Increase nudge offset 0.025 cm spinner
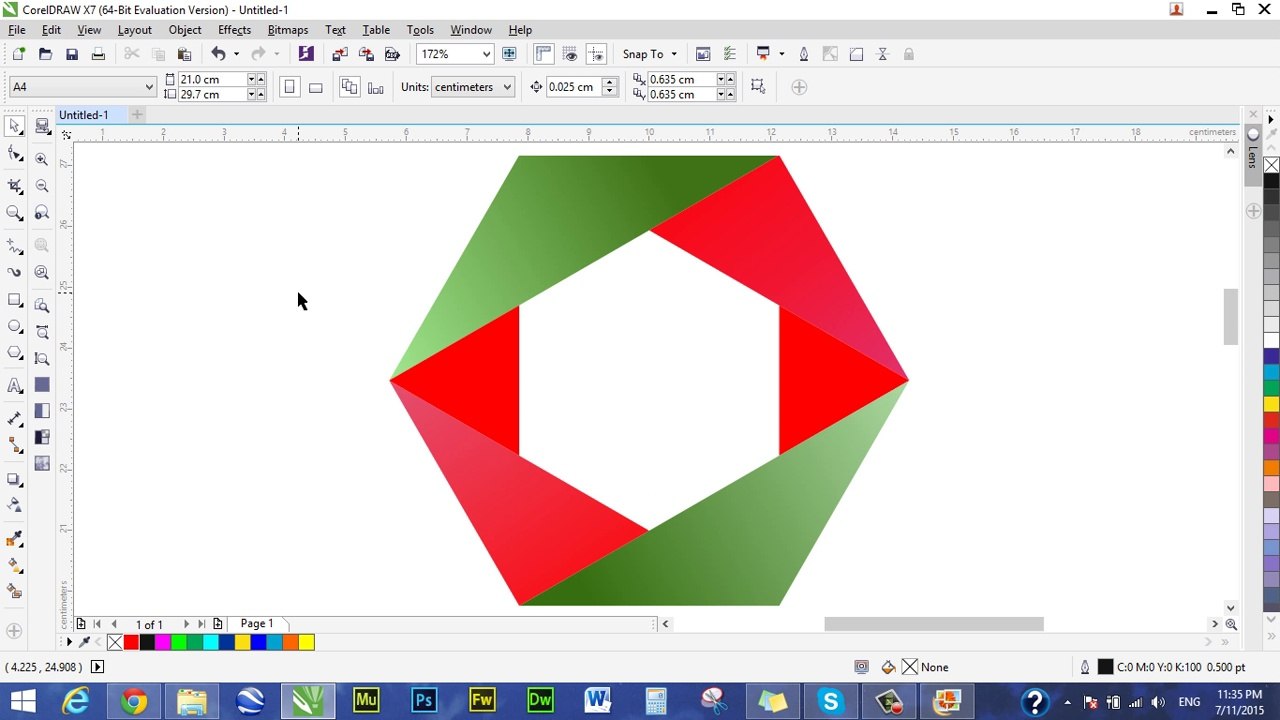The image size is (1280, 720). [609, 82]
